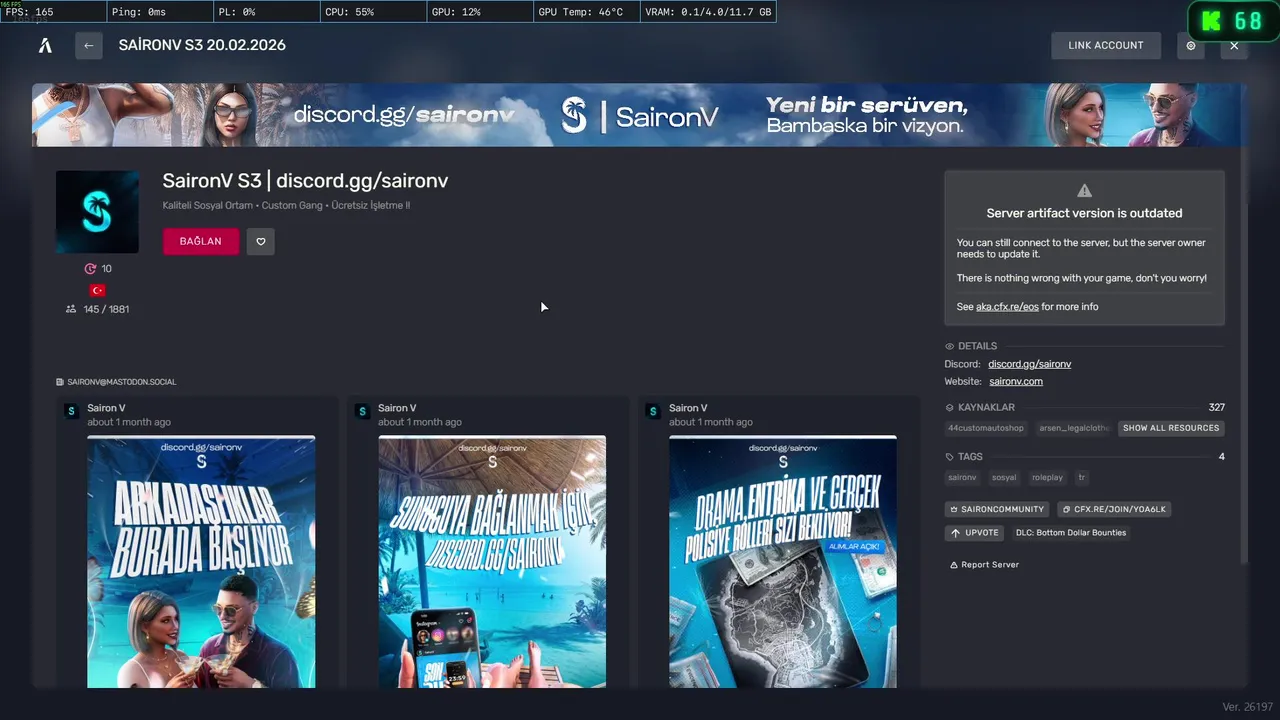Click SHOW ALL RESOURCES button

click(1171, 428)
